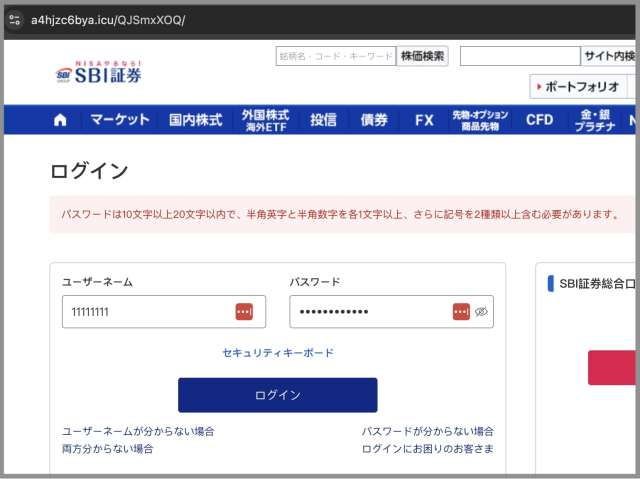Click the ユーザーネーム input field
640x479 pixels.
pyautogui.click(x=150, y=312)
